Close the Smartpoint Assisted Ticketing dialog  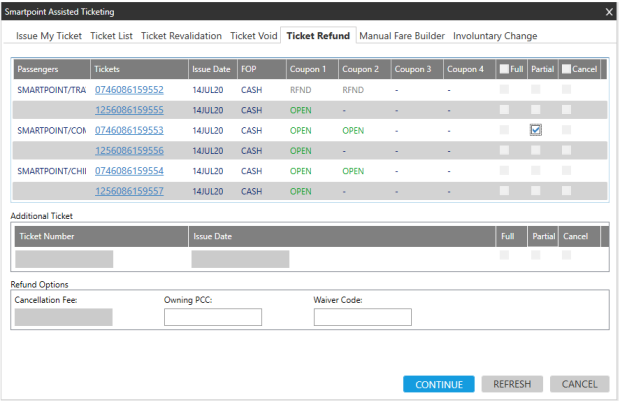pyautogui.click(x=609, y=12)
